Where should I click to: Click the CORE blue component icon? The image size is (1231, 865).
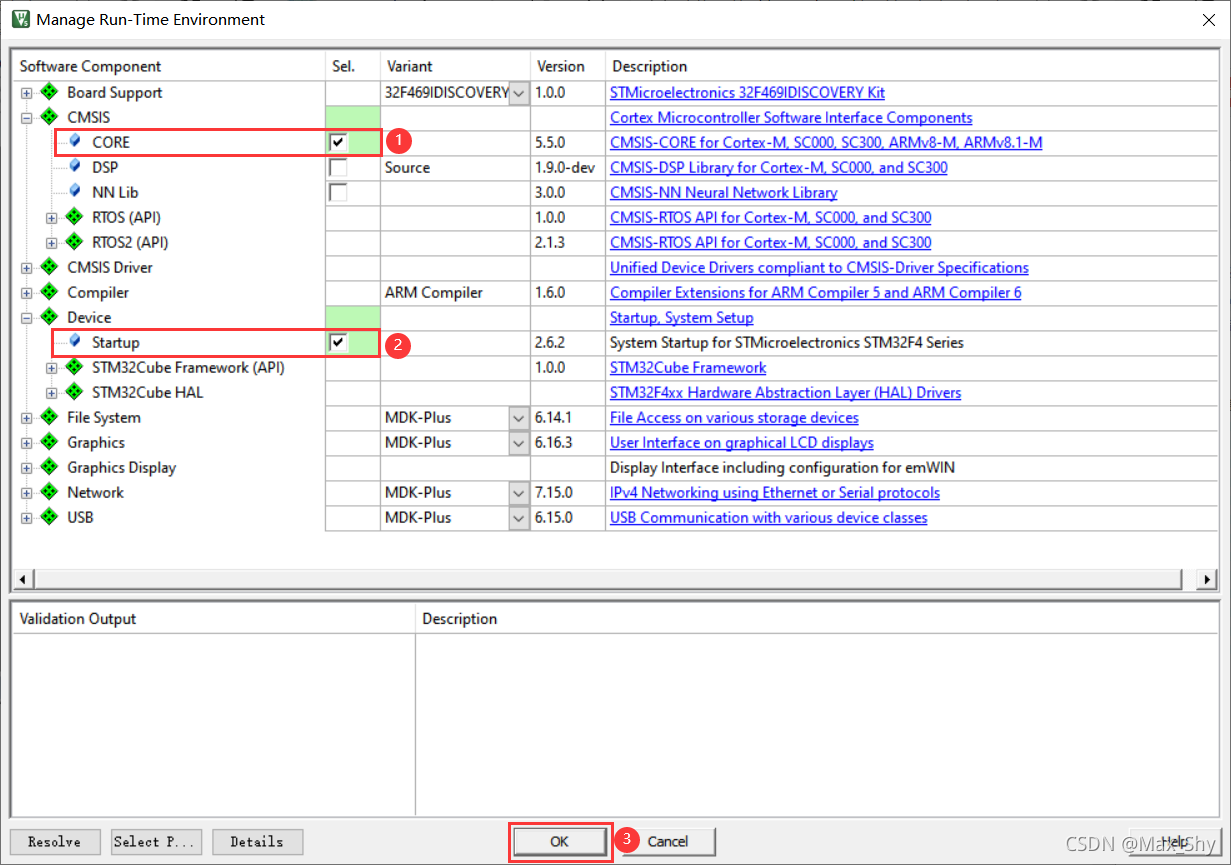coord(74,142)
